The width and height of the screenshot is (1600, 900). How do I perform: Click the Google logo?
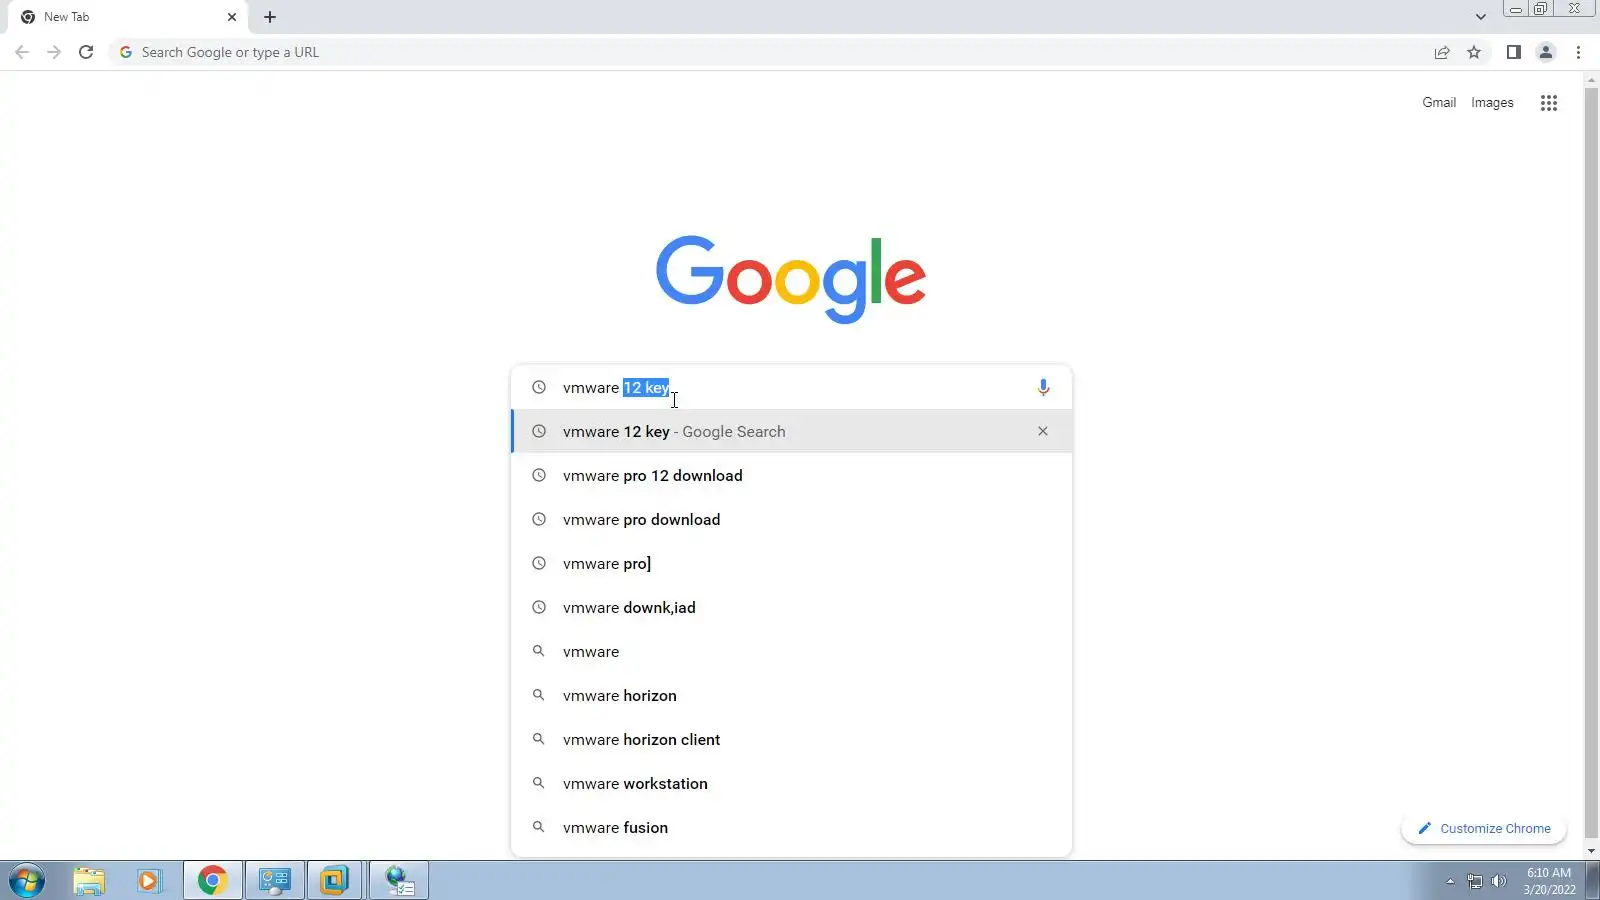click(x=791, y=279)
